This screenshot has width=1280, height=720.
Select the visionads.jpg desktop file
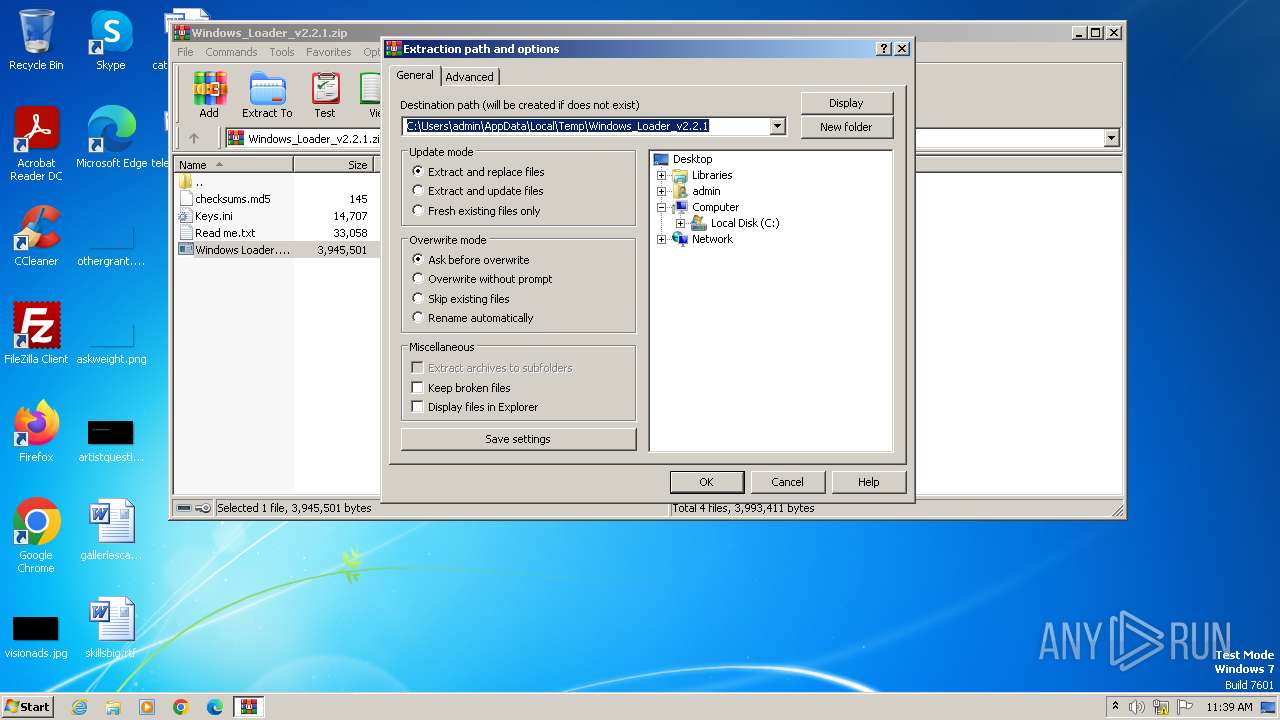click(x=36, y=634)
